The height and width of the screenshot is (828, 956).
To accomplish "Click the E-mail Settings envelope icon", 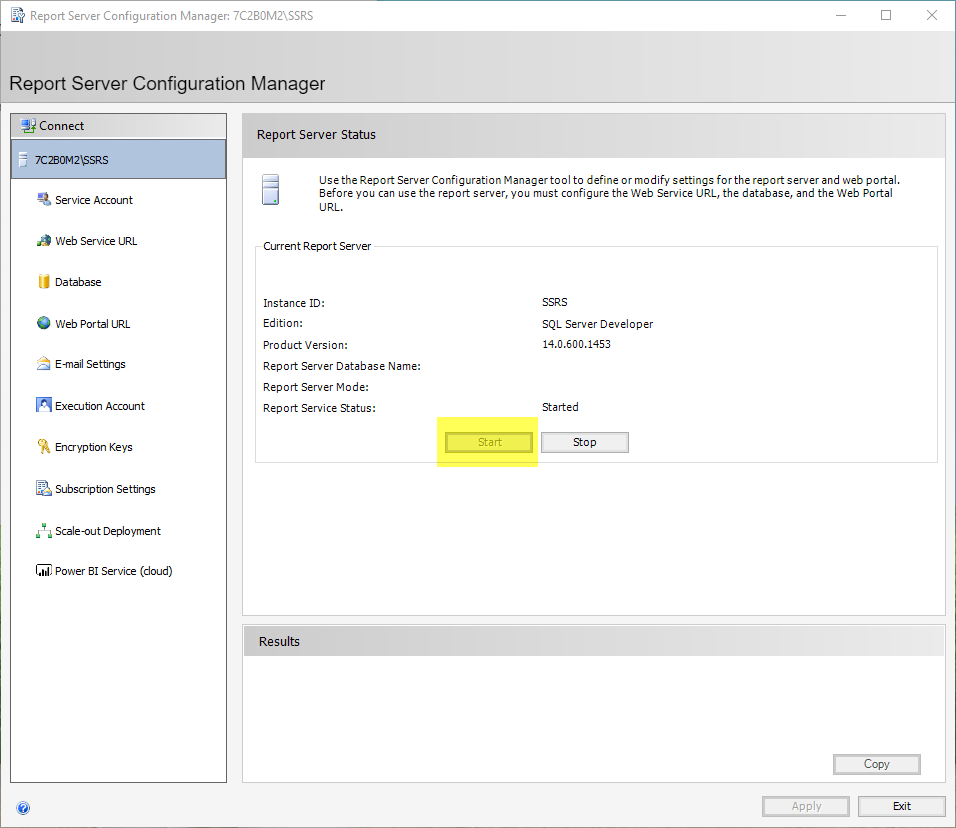I will (x=44, y=364).
